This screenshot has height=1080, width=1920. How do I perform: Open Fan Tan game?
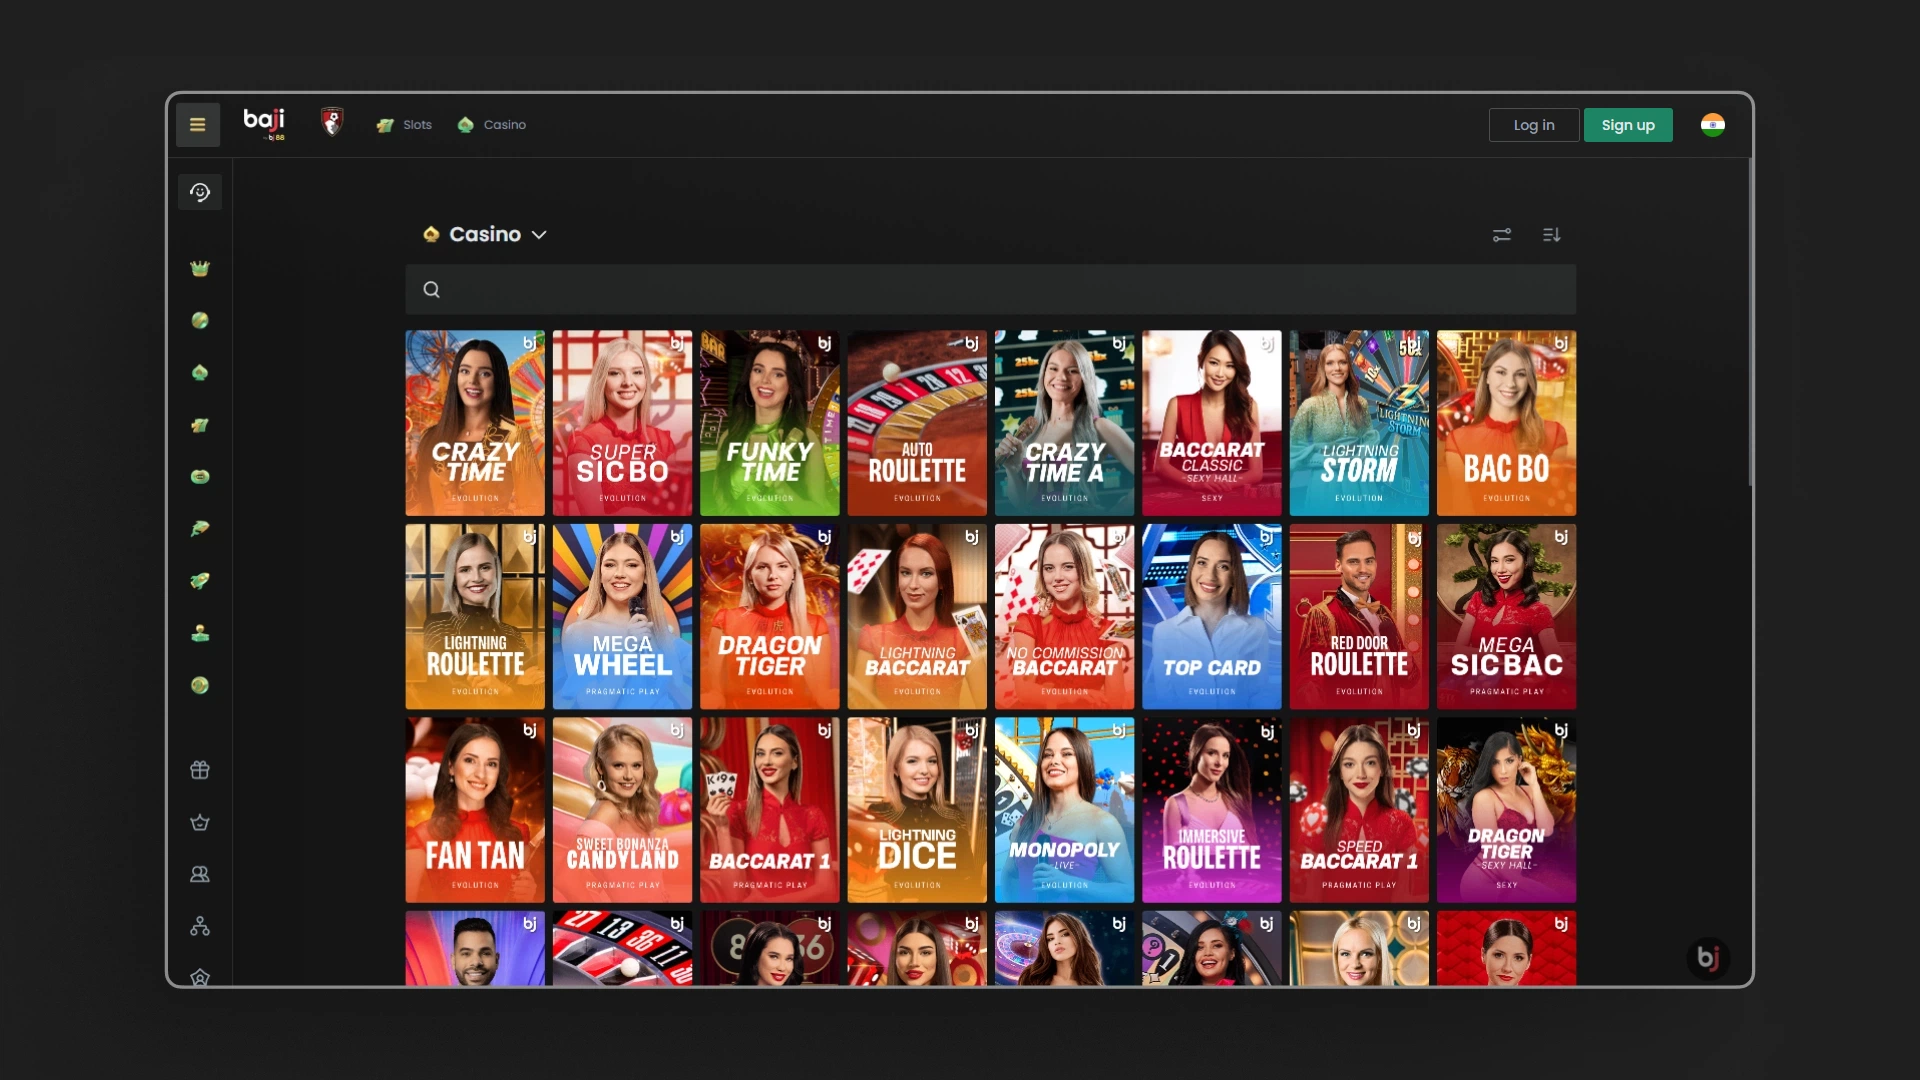[475, 810]
